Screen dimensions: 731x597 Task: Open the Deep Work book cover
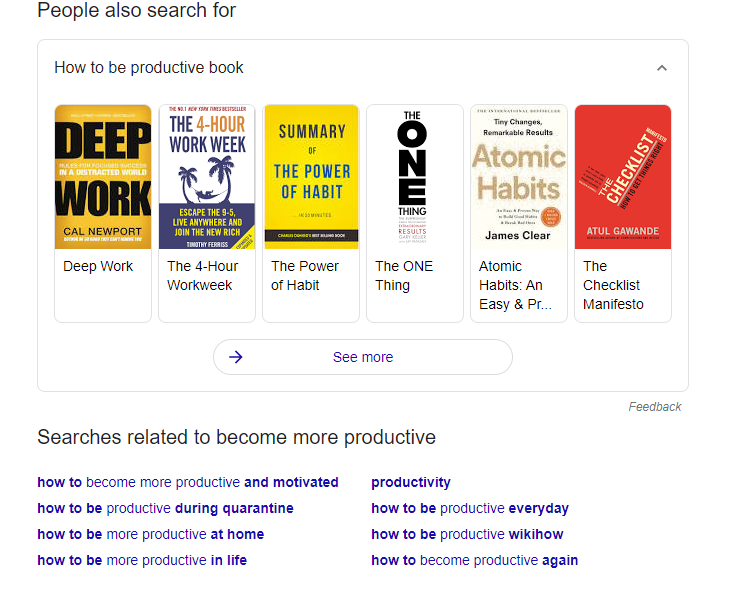[103, 177]
